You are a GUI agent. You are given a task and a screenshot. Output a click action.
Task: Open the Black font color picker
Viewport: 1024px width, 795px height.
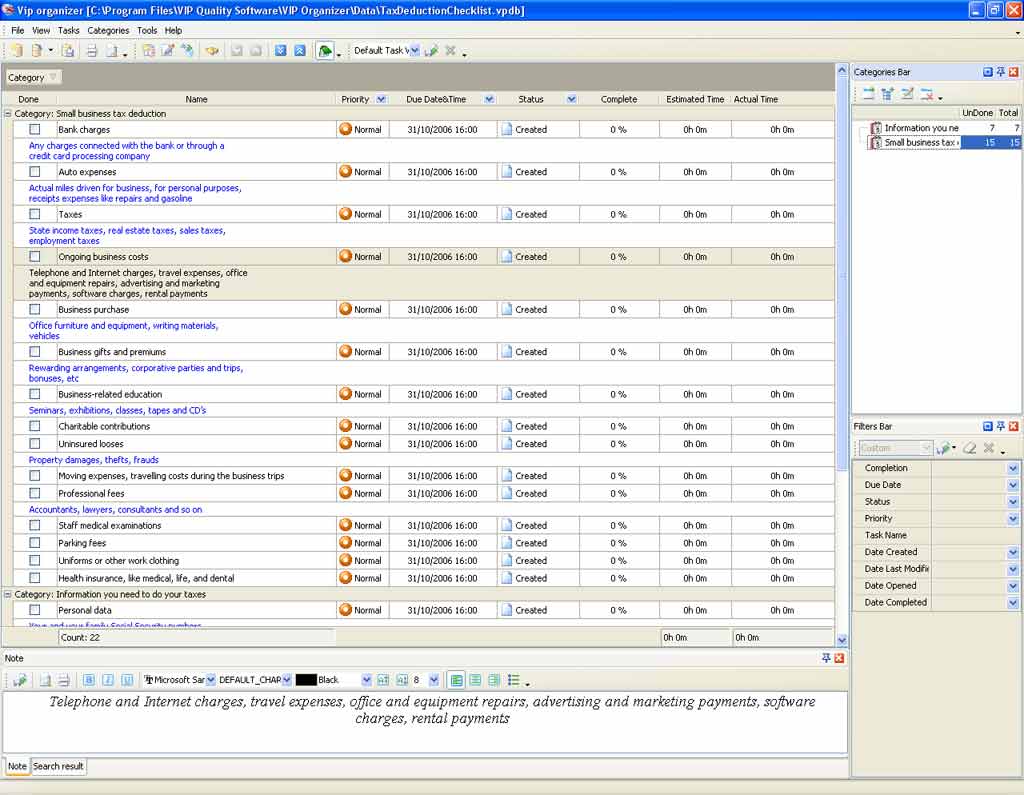[x=366, y=680]
